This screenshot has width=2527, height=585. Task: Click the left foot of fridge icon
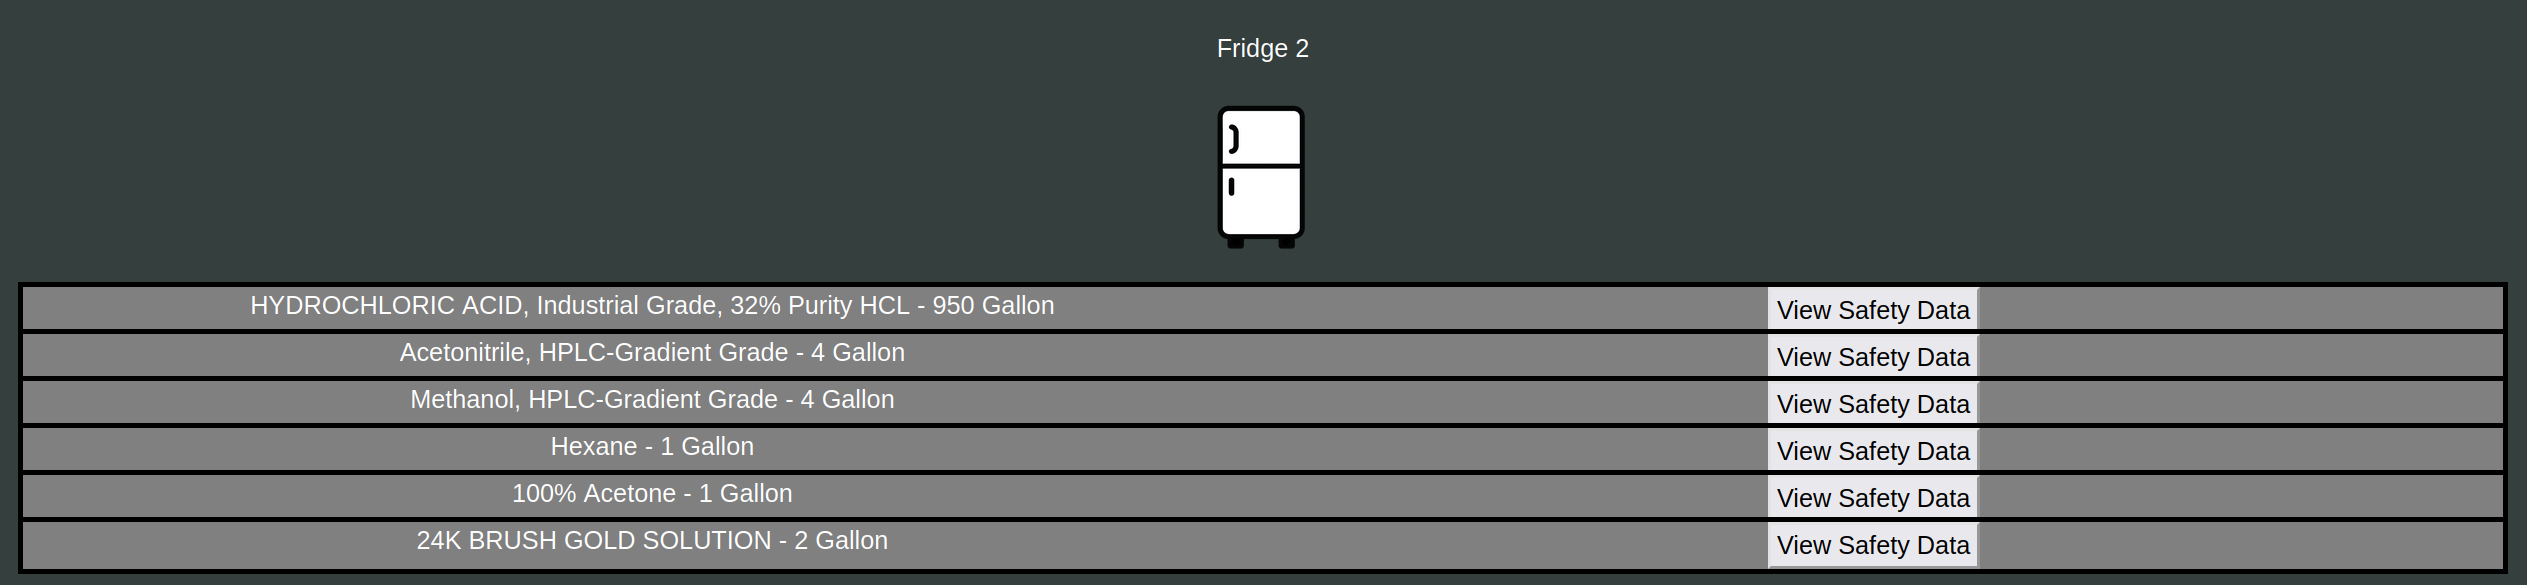[x=1235, y=243]
